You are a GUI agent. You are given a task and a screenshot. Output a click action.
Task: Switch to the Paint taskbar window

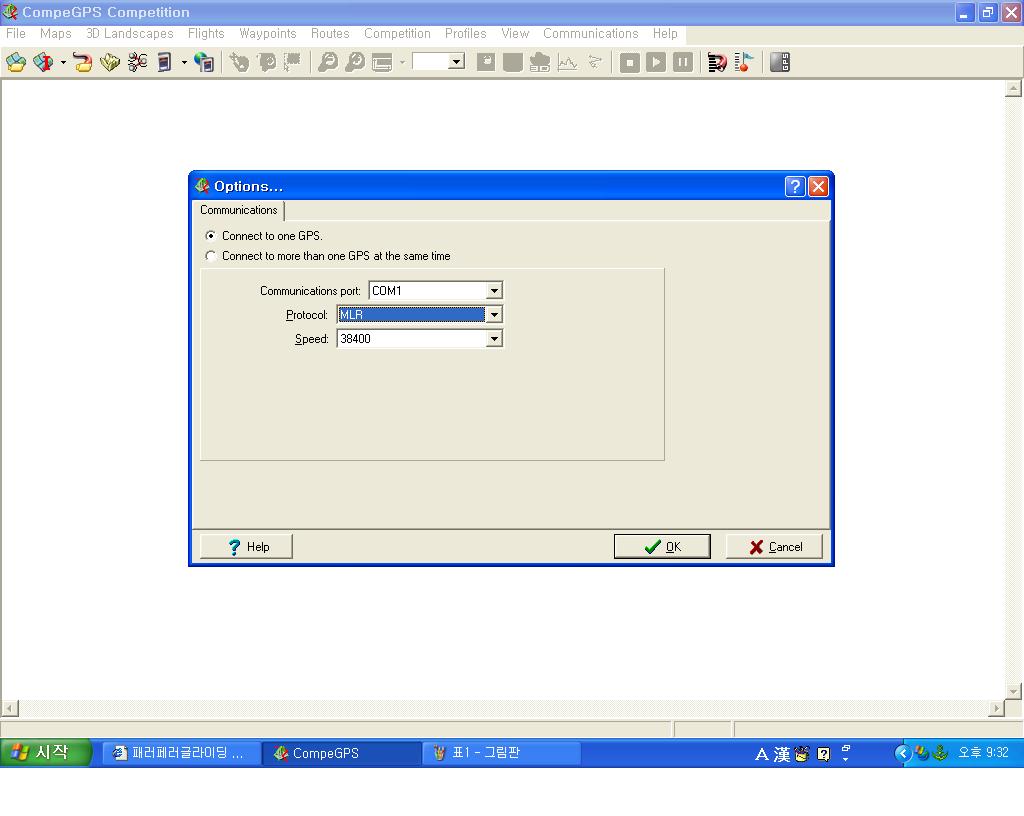pos(502,753)
